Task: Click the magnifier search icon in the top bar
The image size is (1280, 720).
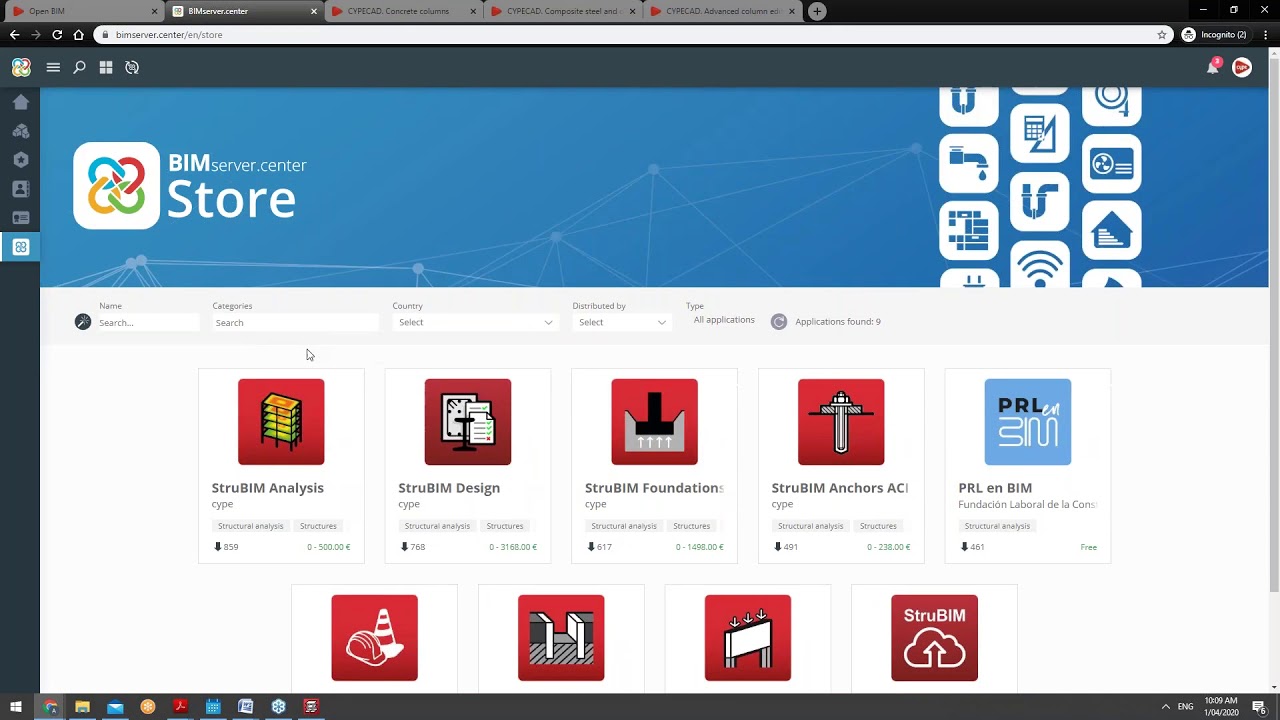Action: pyautogui.click(x=79, y=67)
